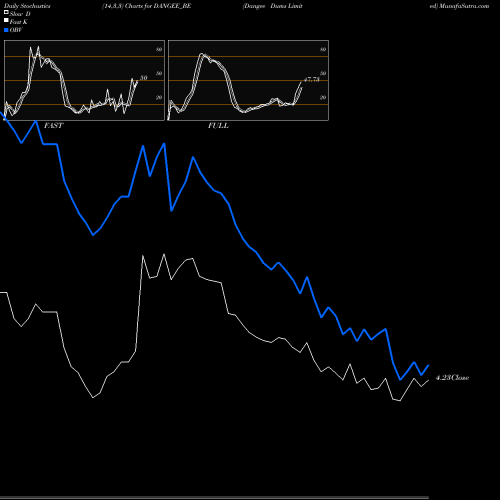The image size is (500, 500).
Task: Click the 80 axis label in the FAST chart
Action: tap(159, 49)
